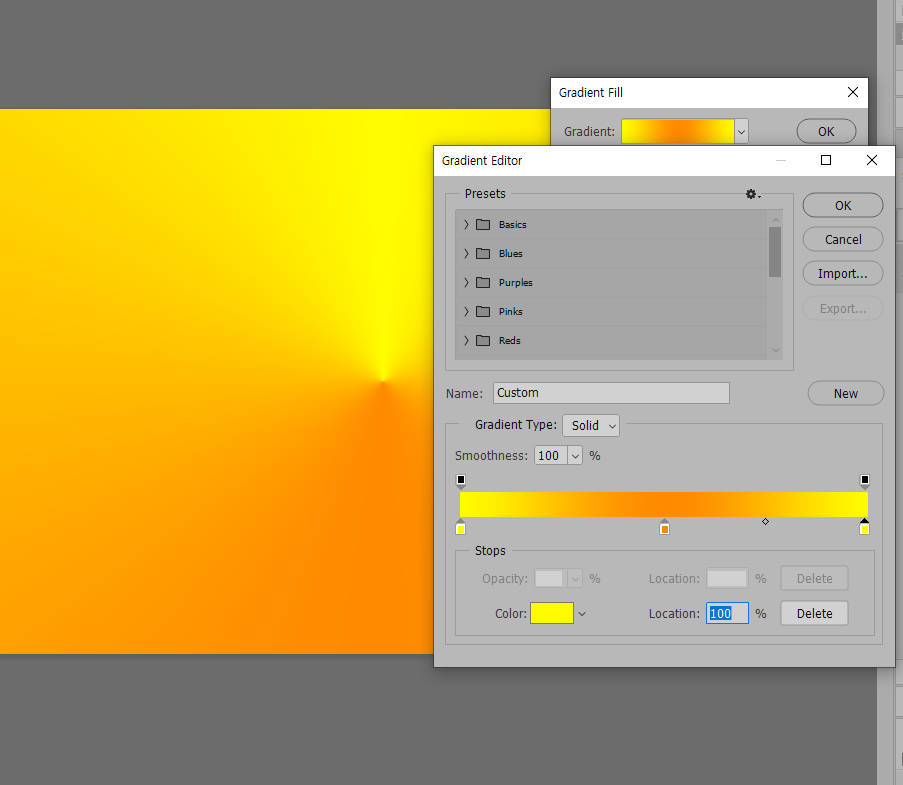Click the Import... button
The height and width of the screenshot is (785, 903).
(843, 274)
